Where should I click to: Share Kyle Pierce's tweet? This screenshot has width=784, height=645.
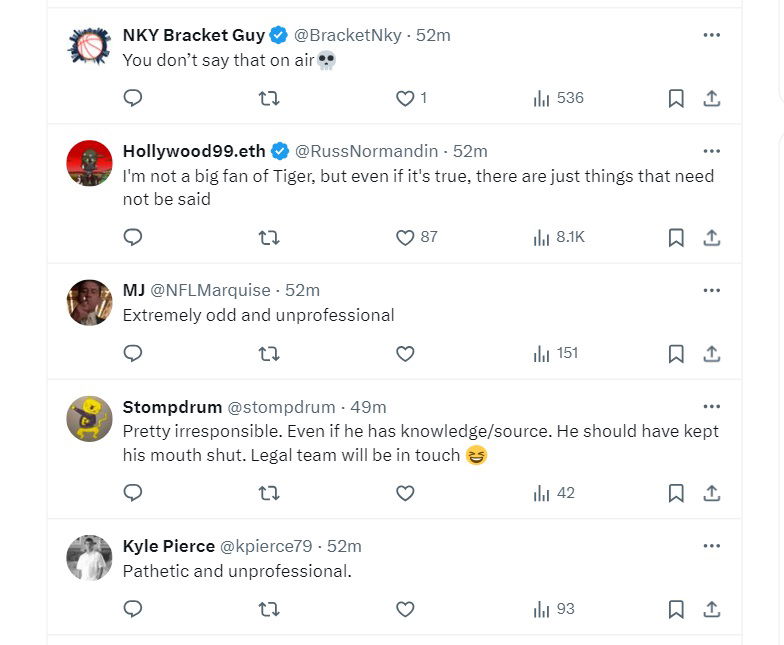tap(712, 609)
